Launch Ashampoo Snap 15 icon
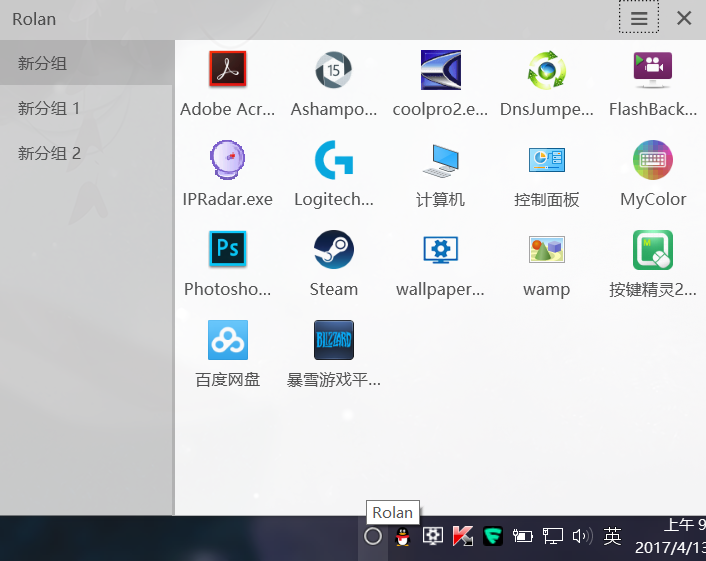This screenshot has height=561, width=706. click(x=334, y=70)
